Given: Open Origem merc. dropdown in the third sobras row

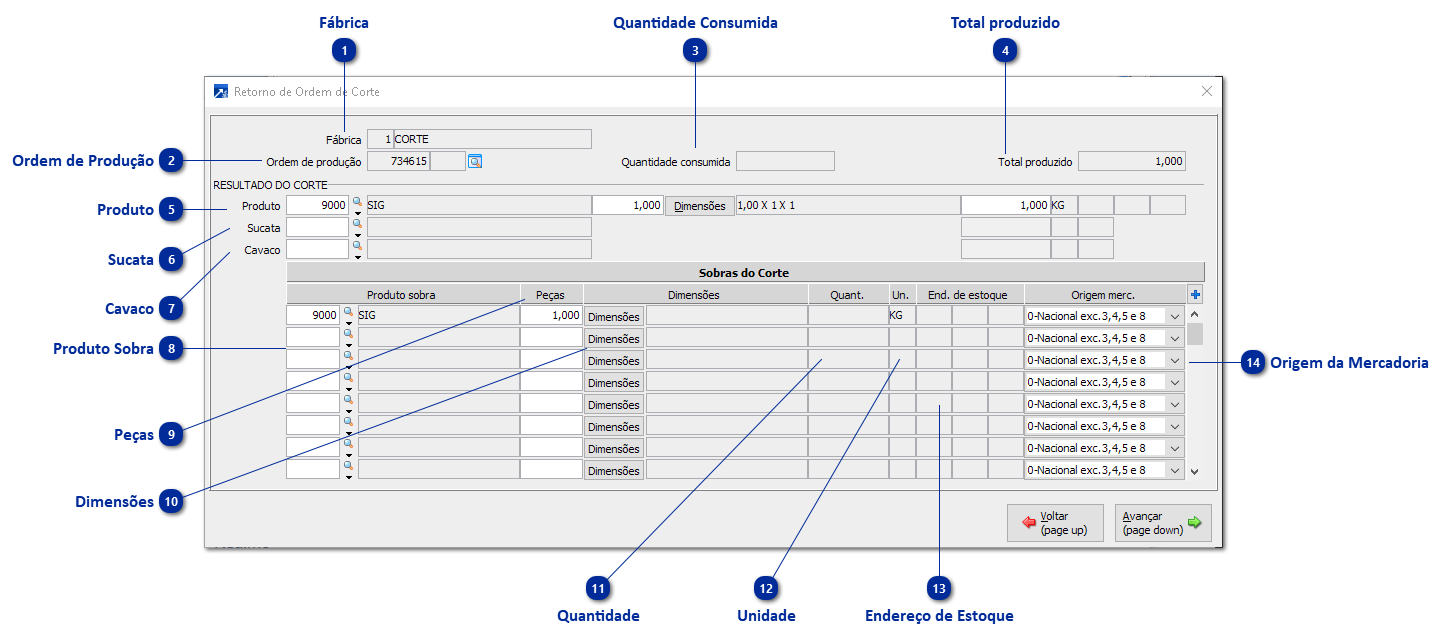Looking at the screenshot, I should click(1175, 360).
